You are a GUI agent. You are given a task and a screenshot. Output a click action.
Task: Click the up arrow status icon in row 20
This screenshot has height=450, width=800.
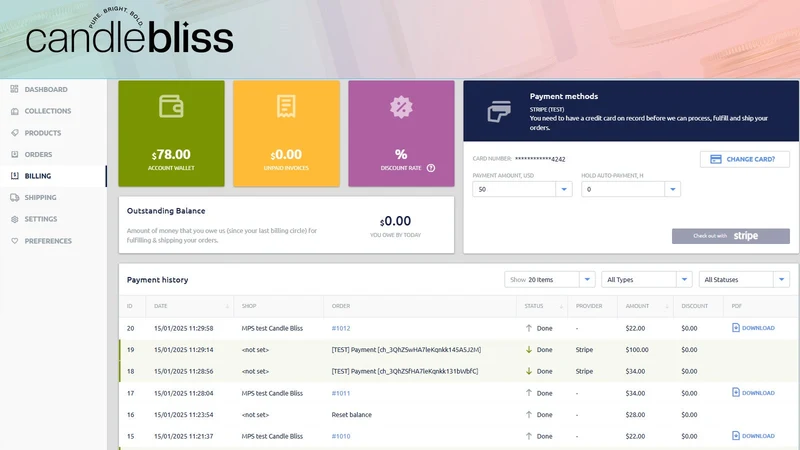pyautogui.click(x=529, y=328)
